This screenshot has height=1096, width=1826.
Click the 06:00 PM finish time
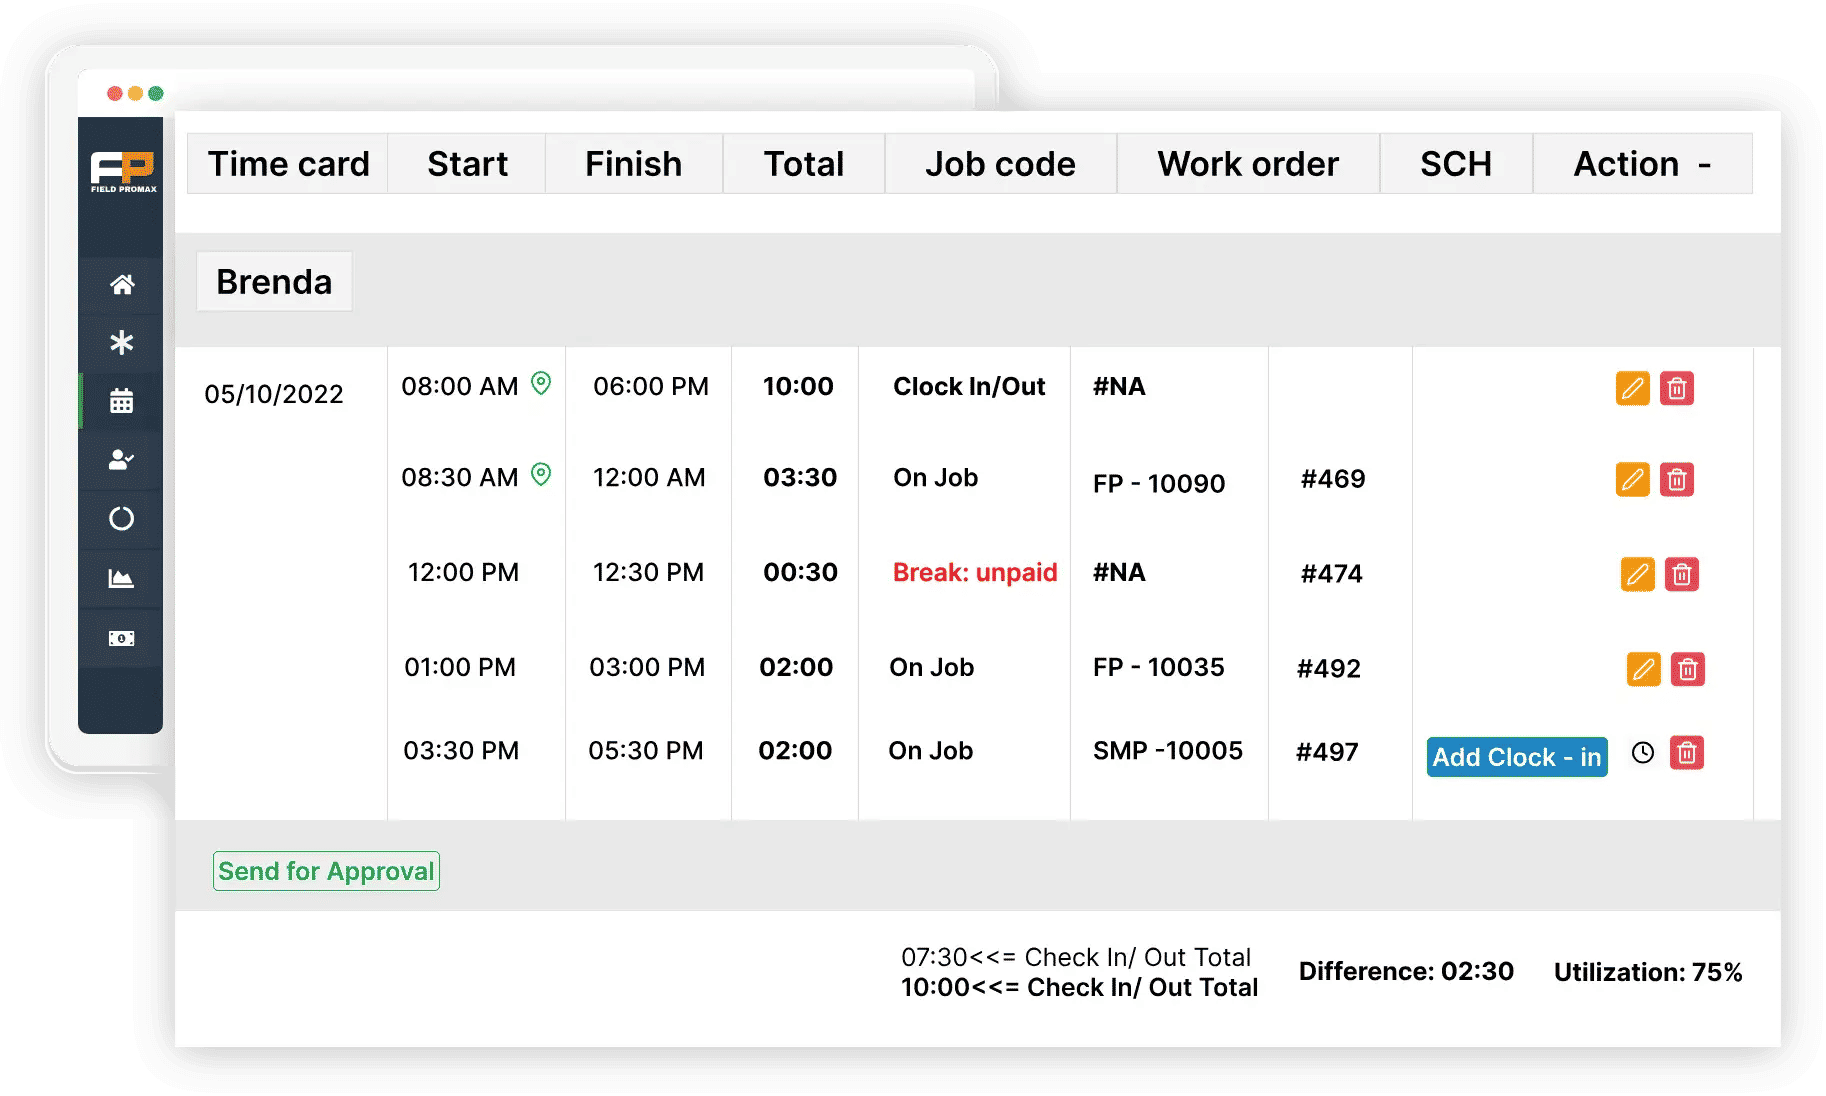(651, 386)
